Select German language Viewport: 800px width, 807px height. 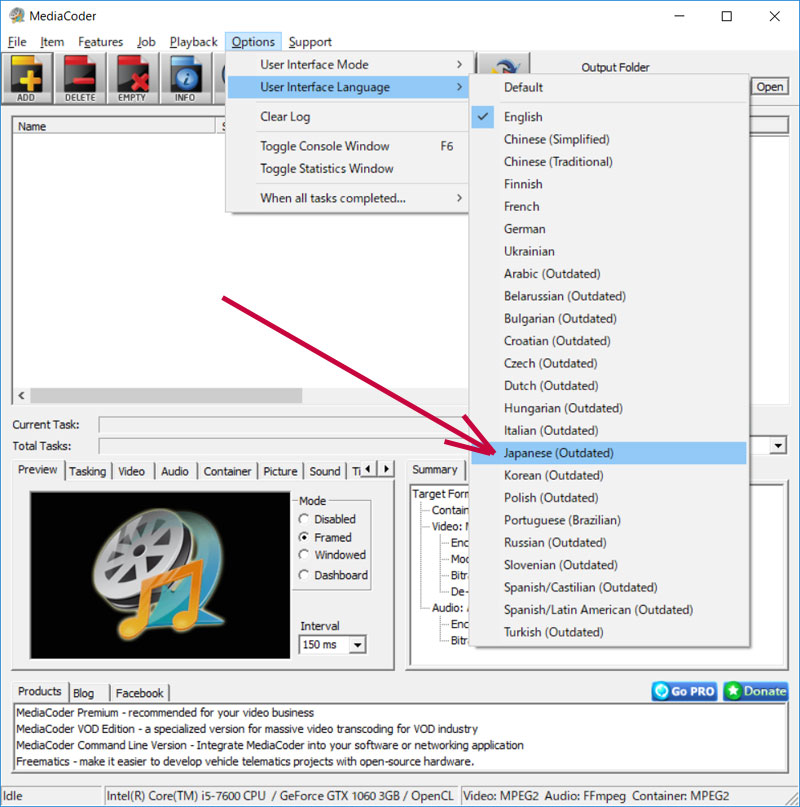608,229
